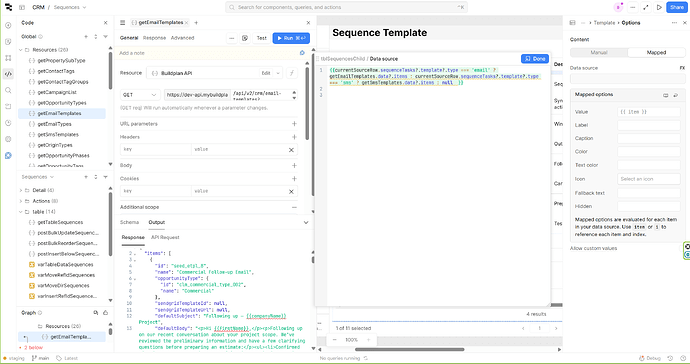Viewport: 690px width, 364px height.
Task: Click the FX toggle for Data source
Action: click(x=682, y=68)
